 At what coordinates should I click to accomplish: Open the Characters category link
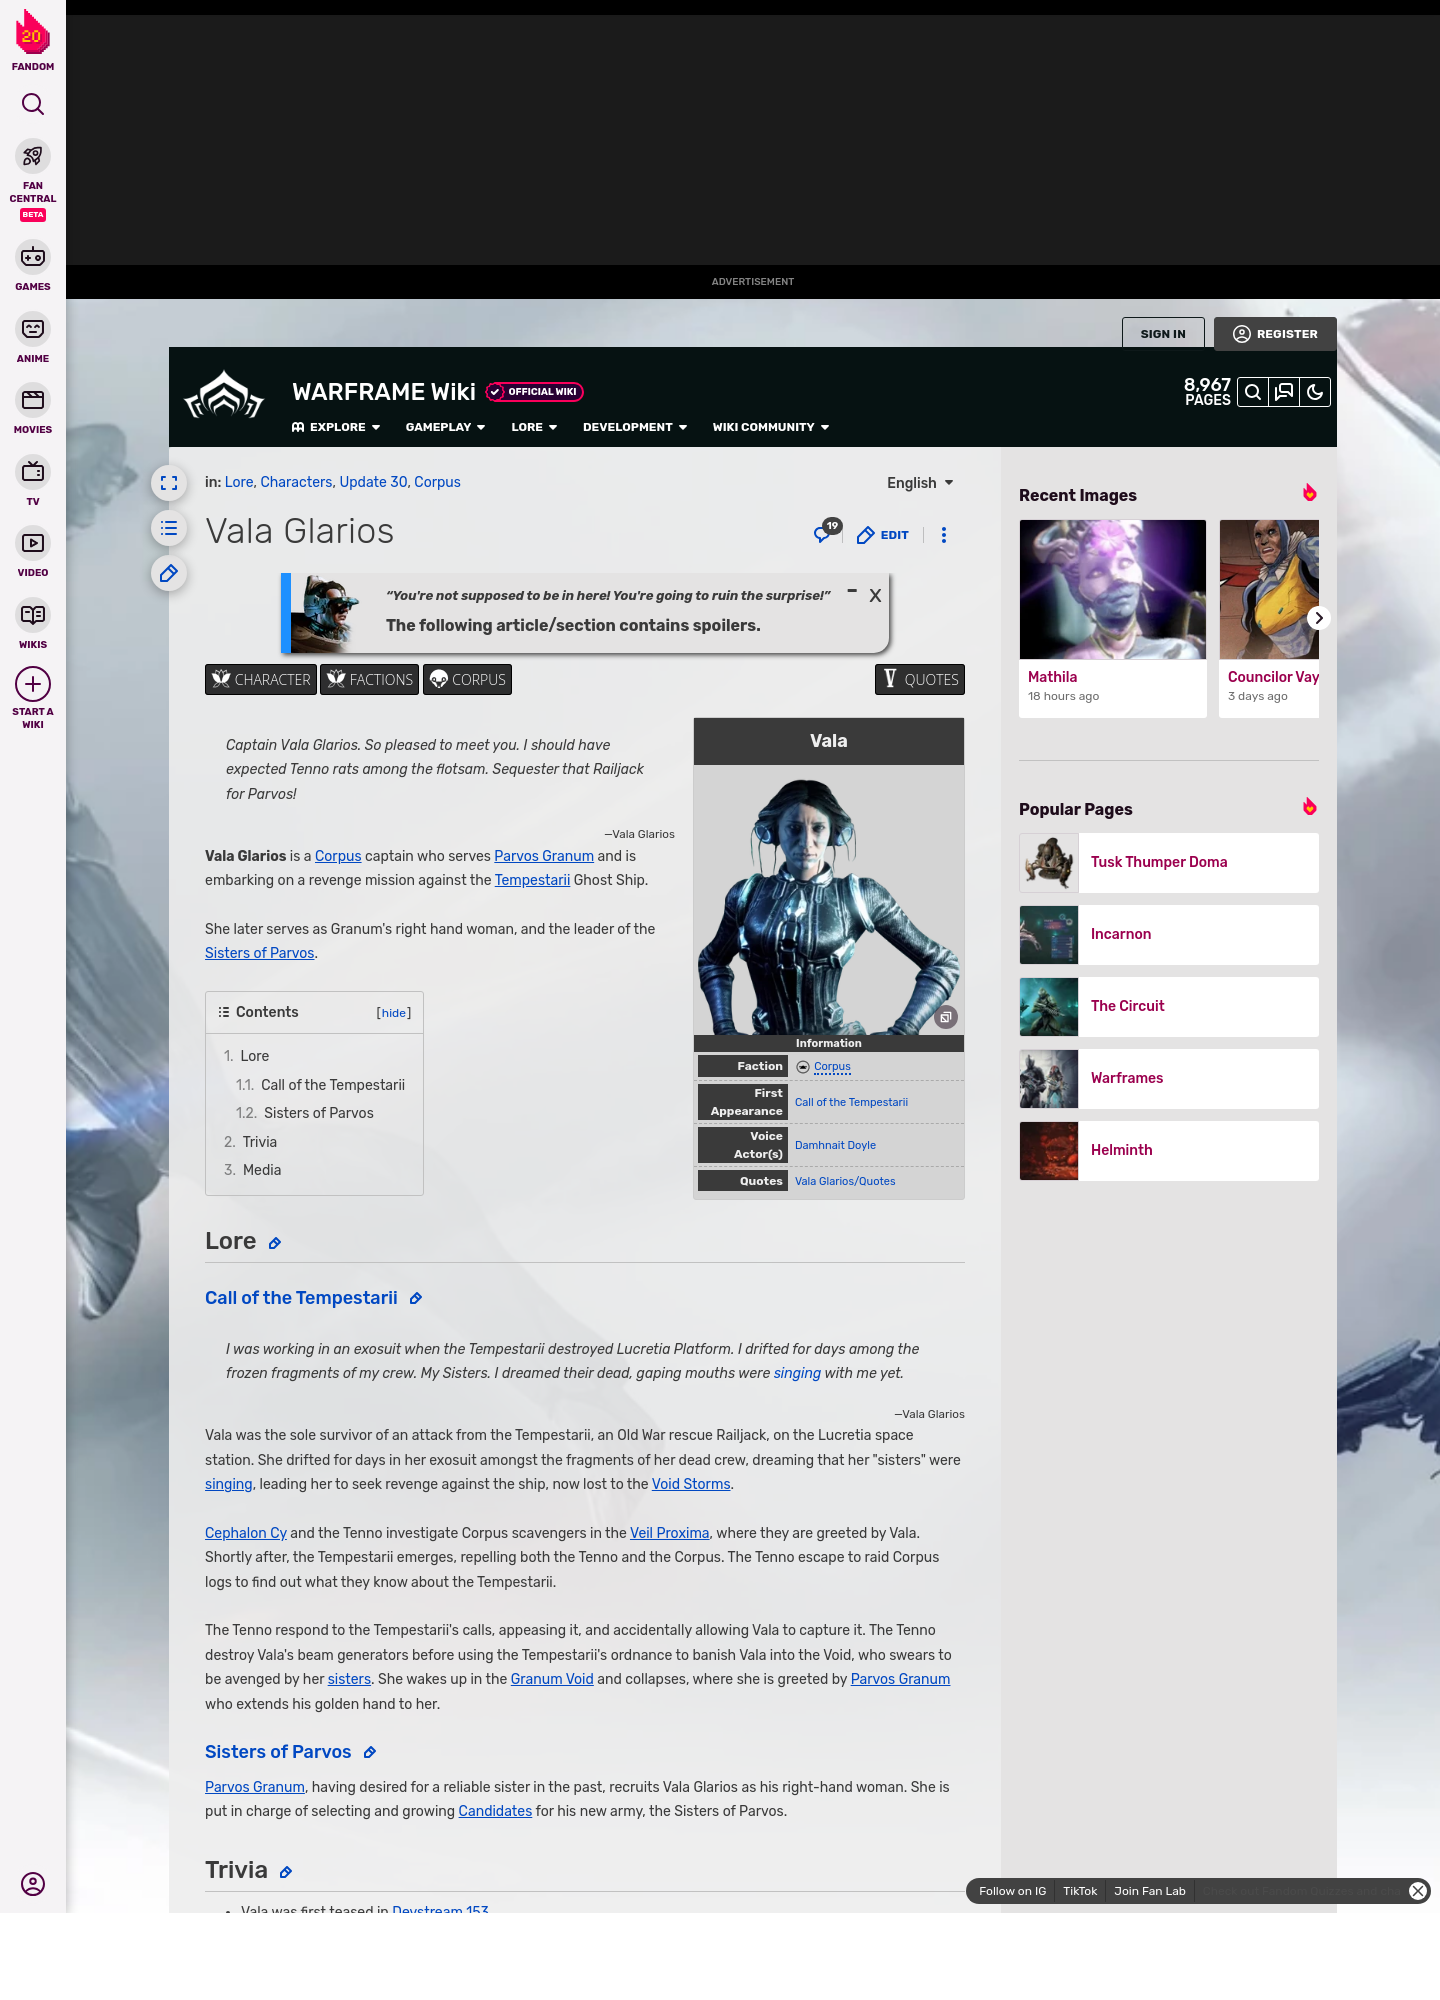(296, 482)
